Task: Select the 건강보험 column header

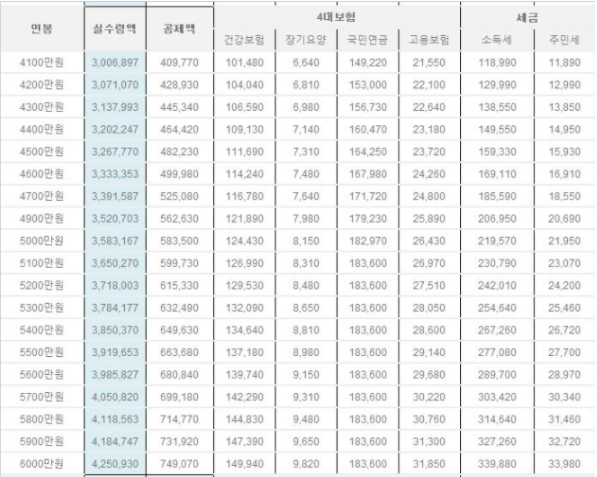Action: click(x=244, y=40)
